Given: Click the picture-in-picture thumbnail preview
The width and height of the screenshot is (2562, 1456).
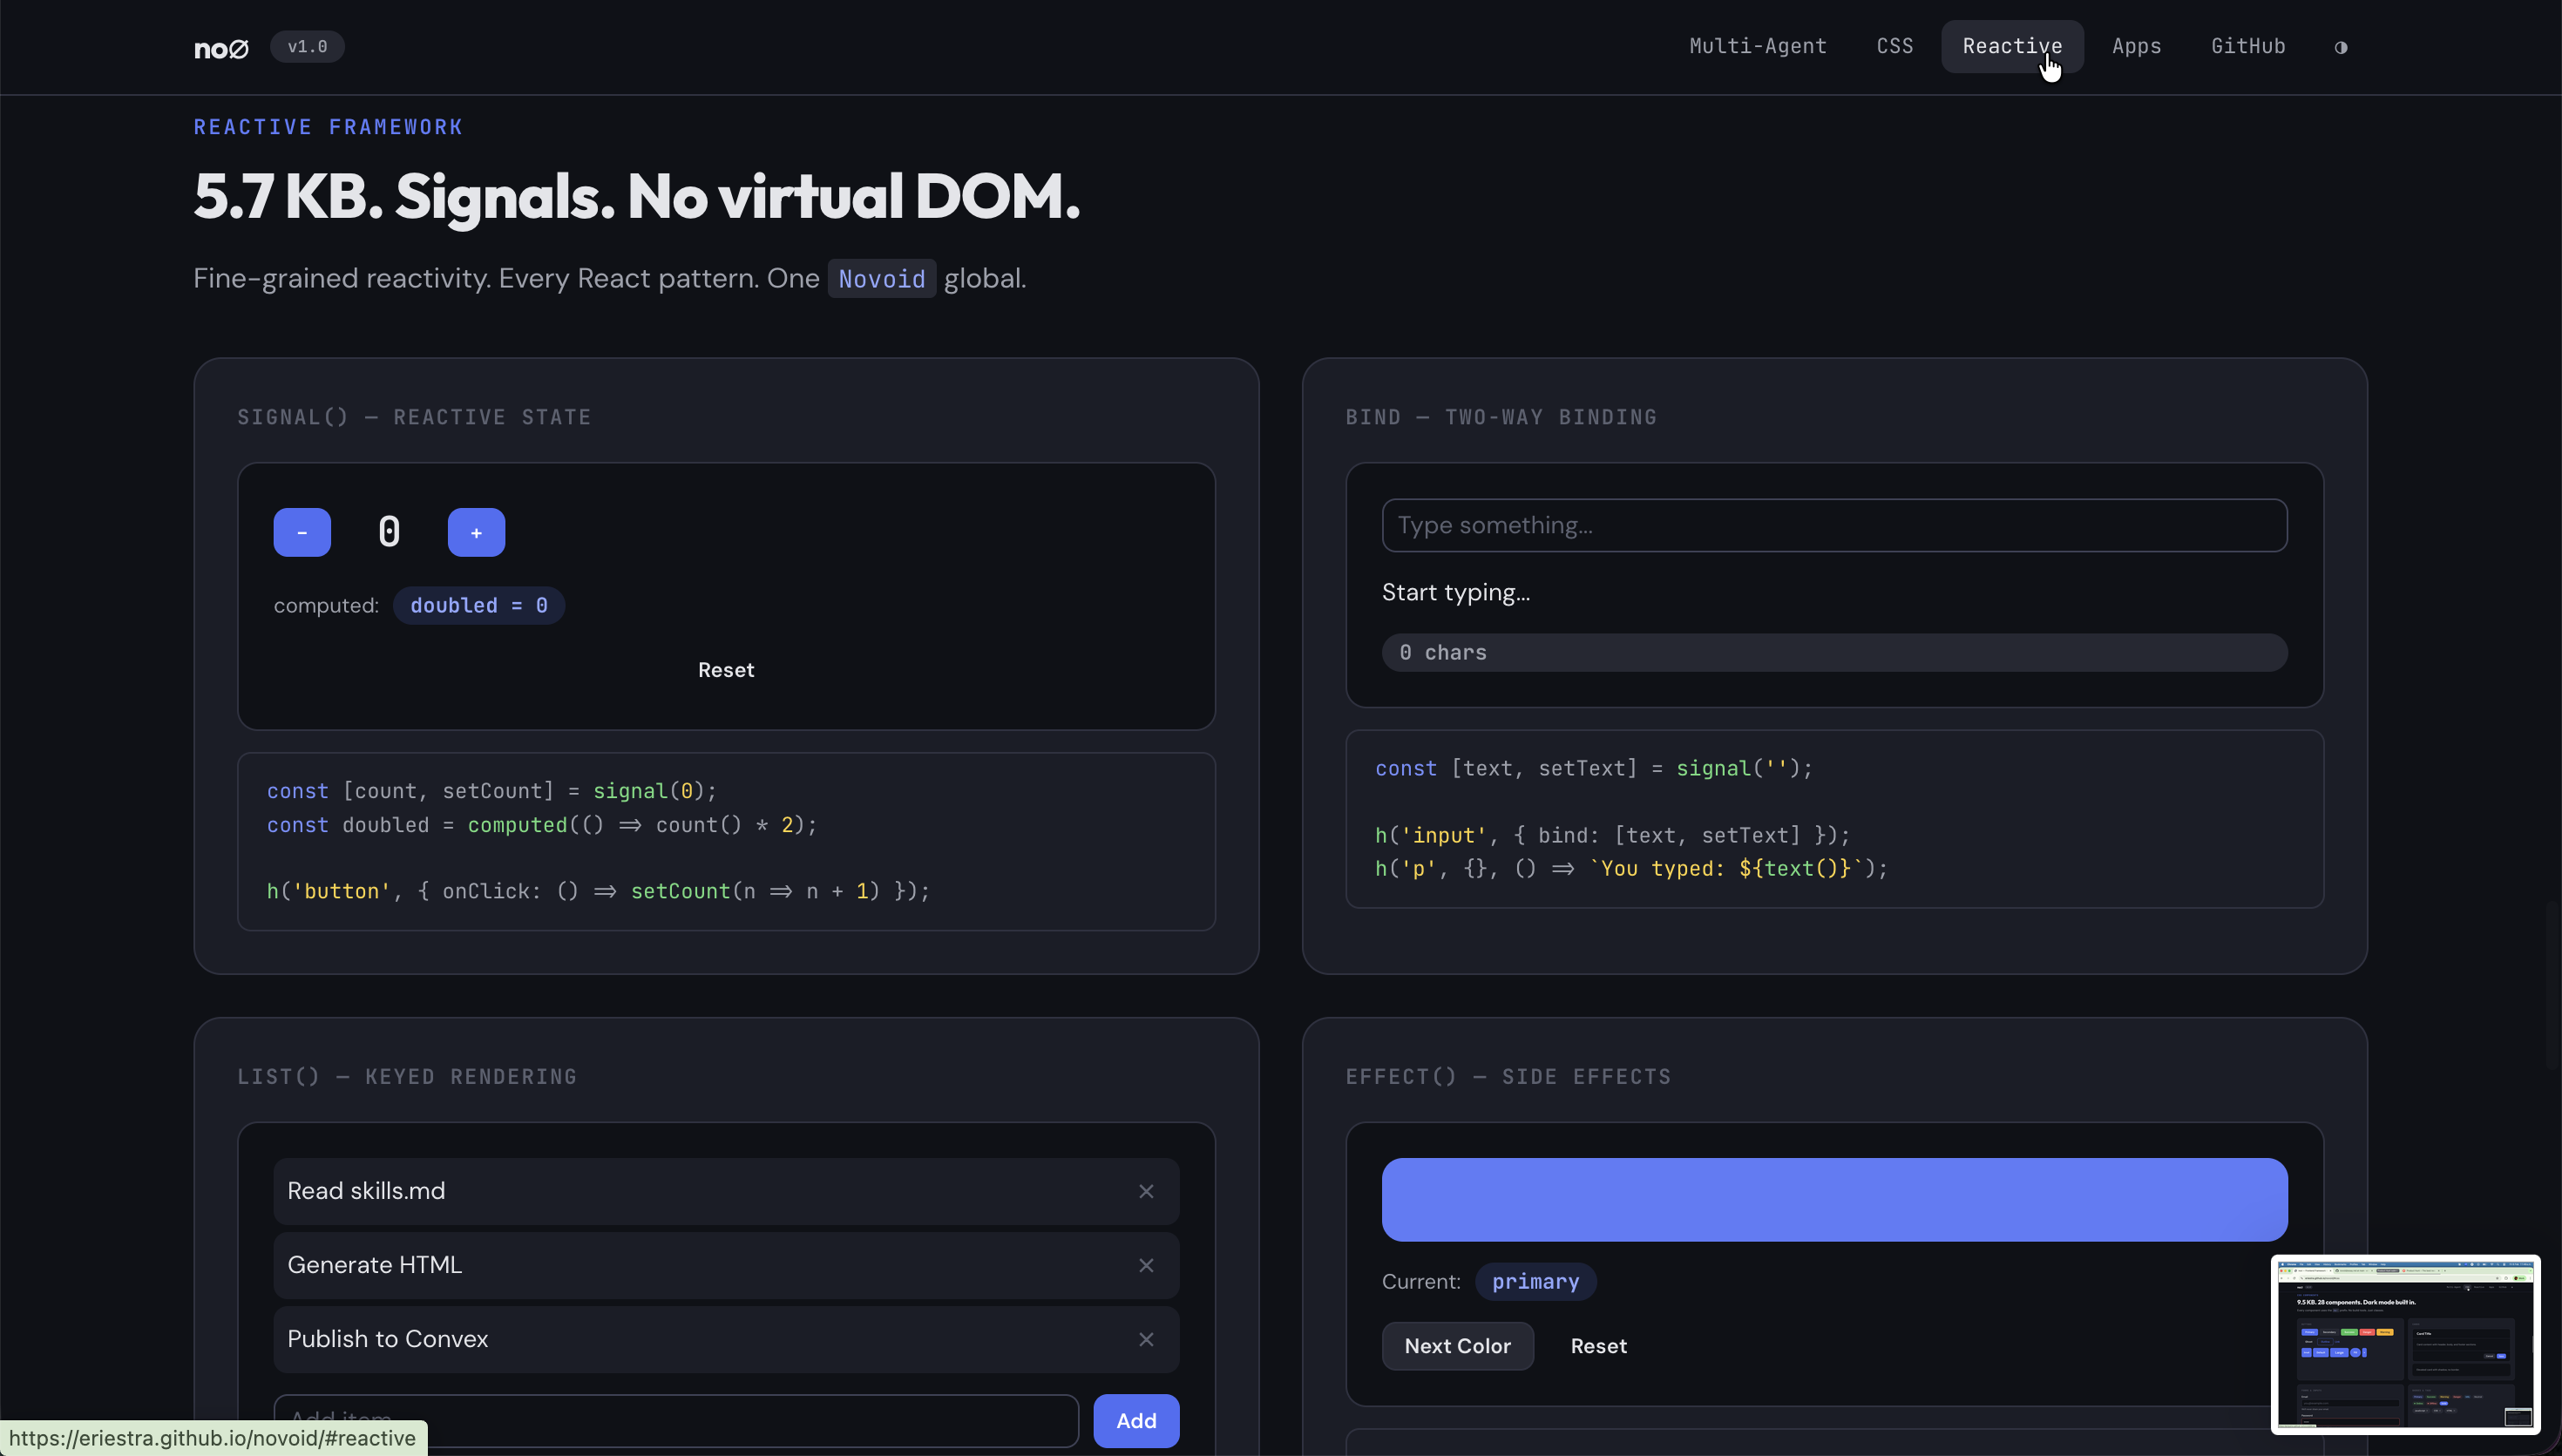Looking at the screenshot, I should 2405,1343.
